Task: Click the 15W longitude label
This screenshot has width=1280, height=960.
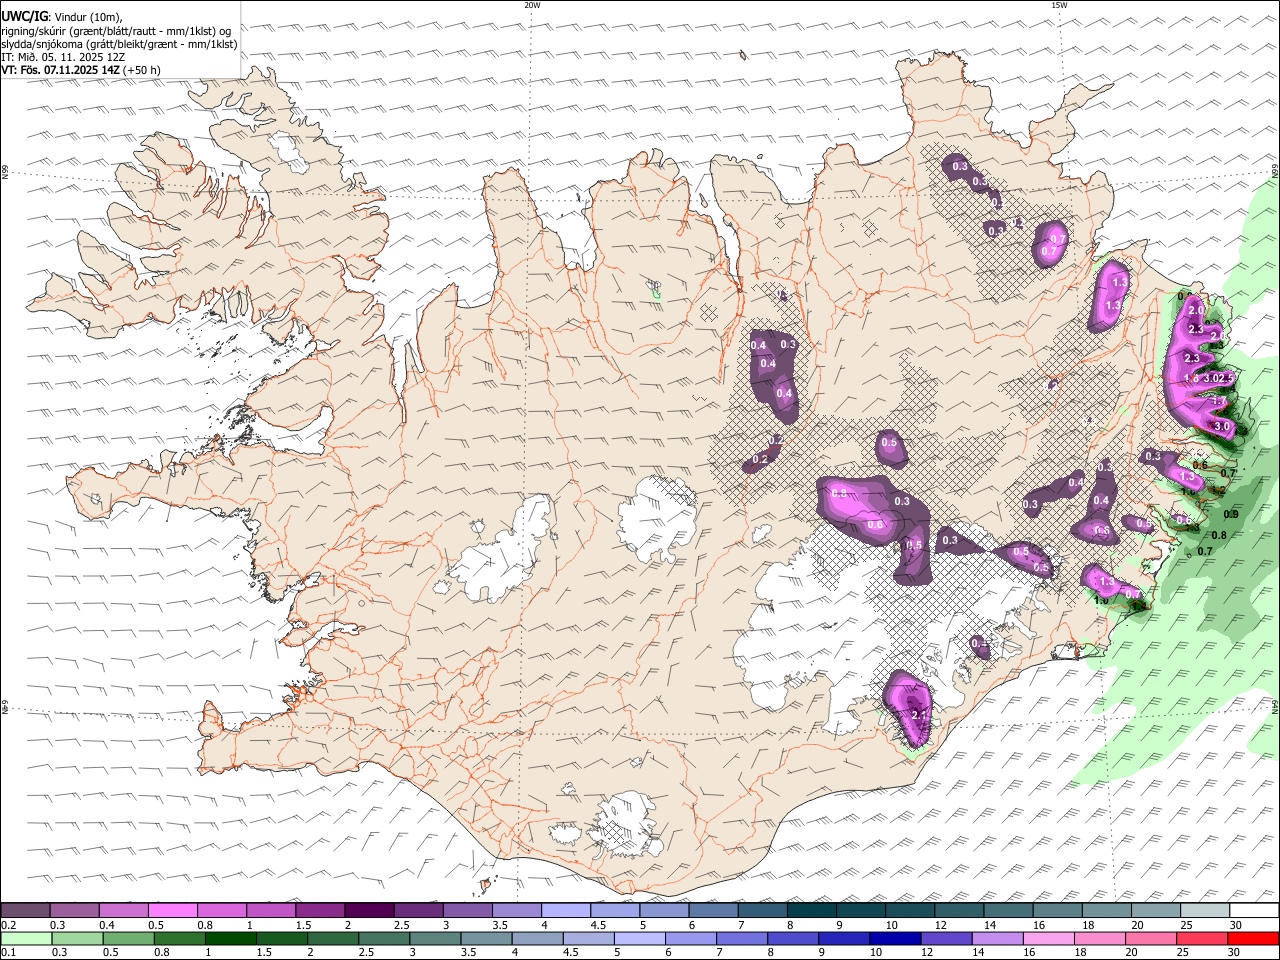Action: click(1059, 5)
